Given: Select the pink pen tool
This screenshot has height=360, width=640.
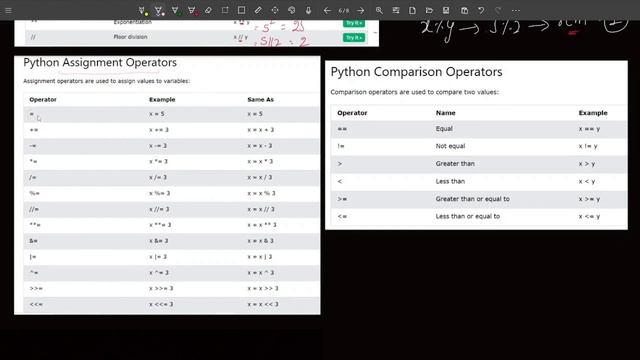Looking at the screenshot, I should 159,11.
